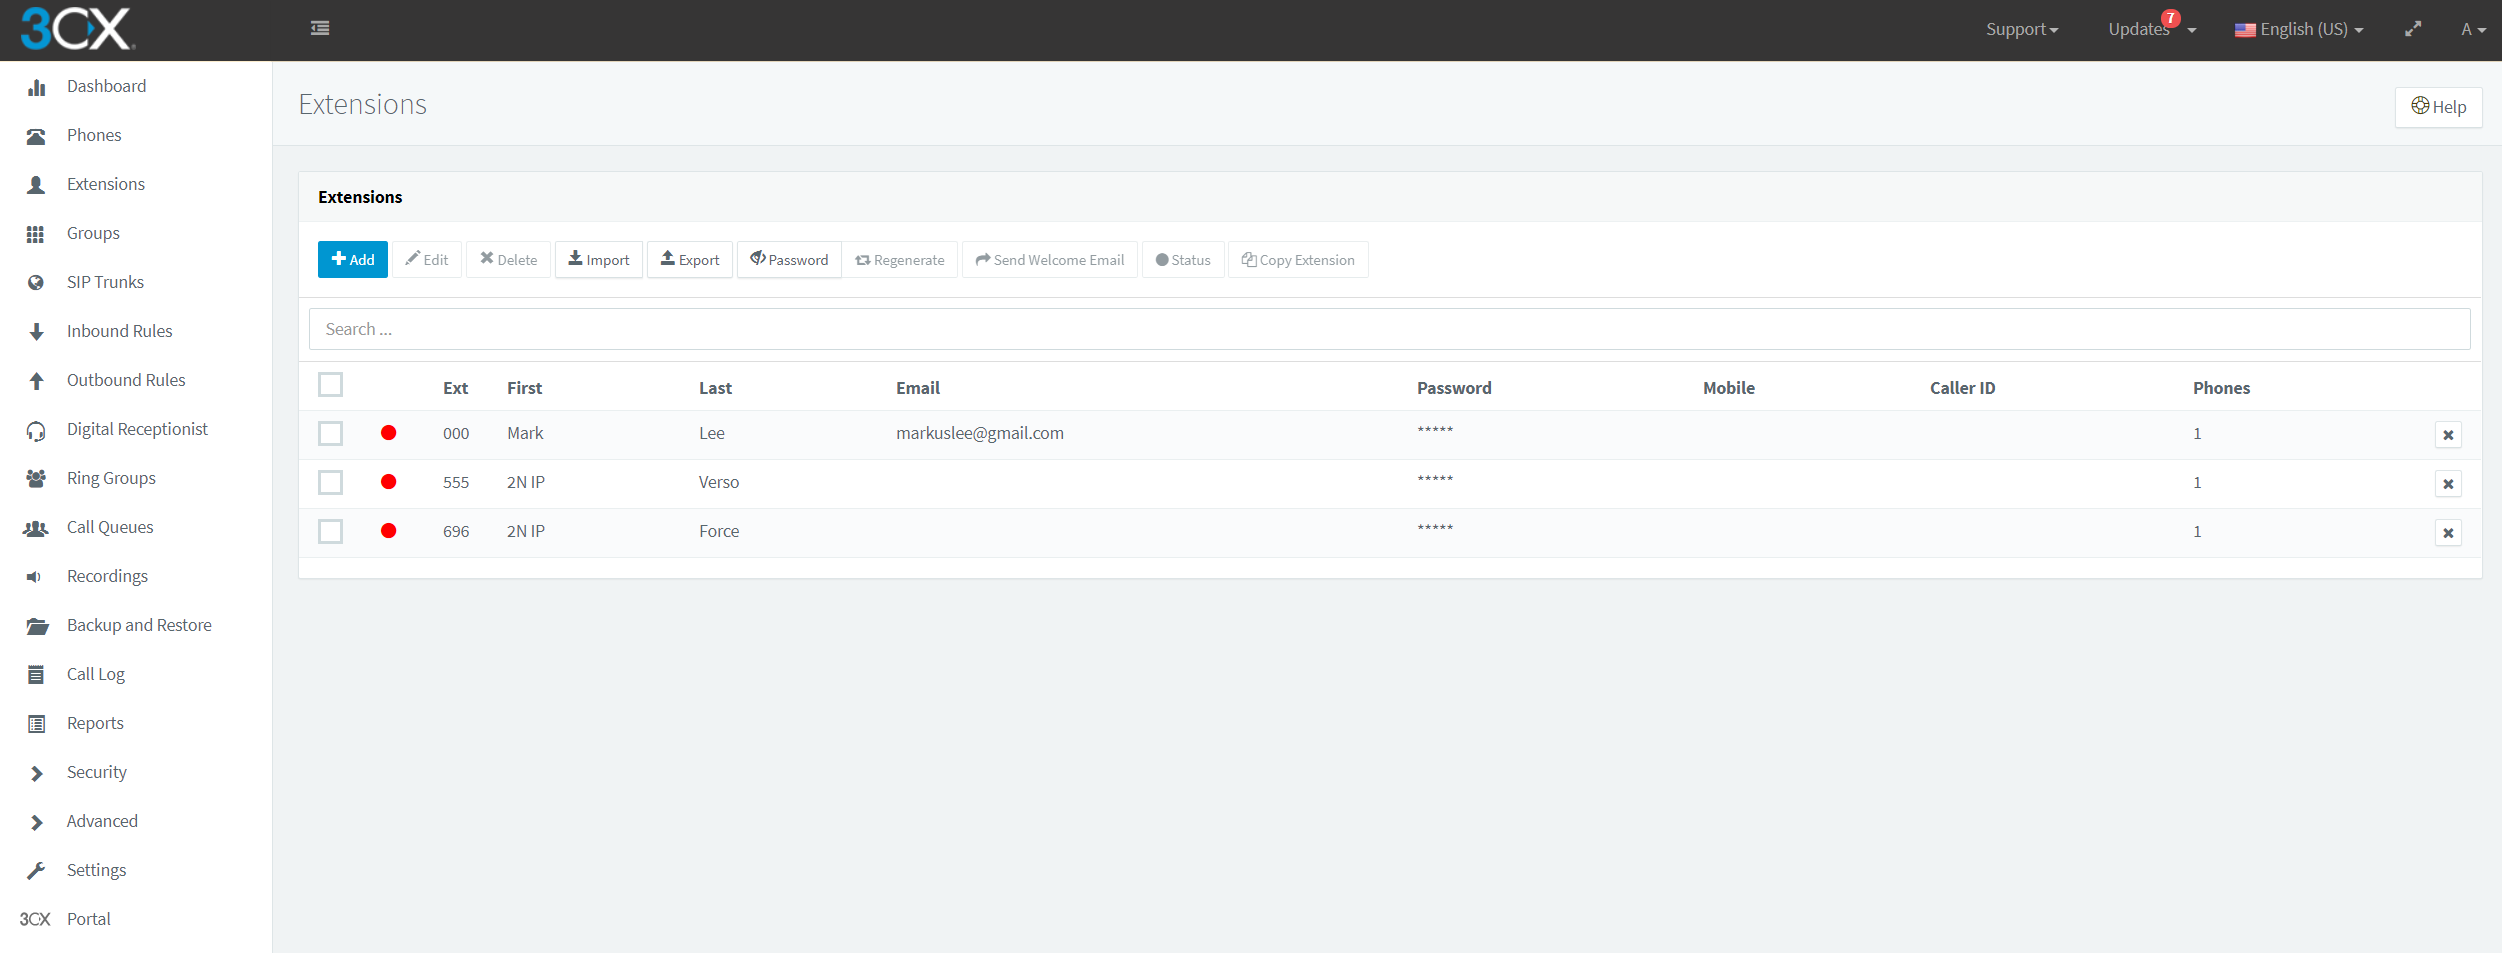Toggle the sidebar collapse hamburger icon
This screenshot has height=953, width=2503.
[x=320, y=28]
